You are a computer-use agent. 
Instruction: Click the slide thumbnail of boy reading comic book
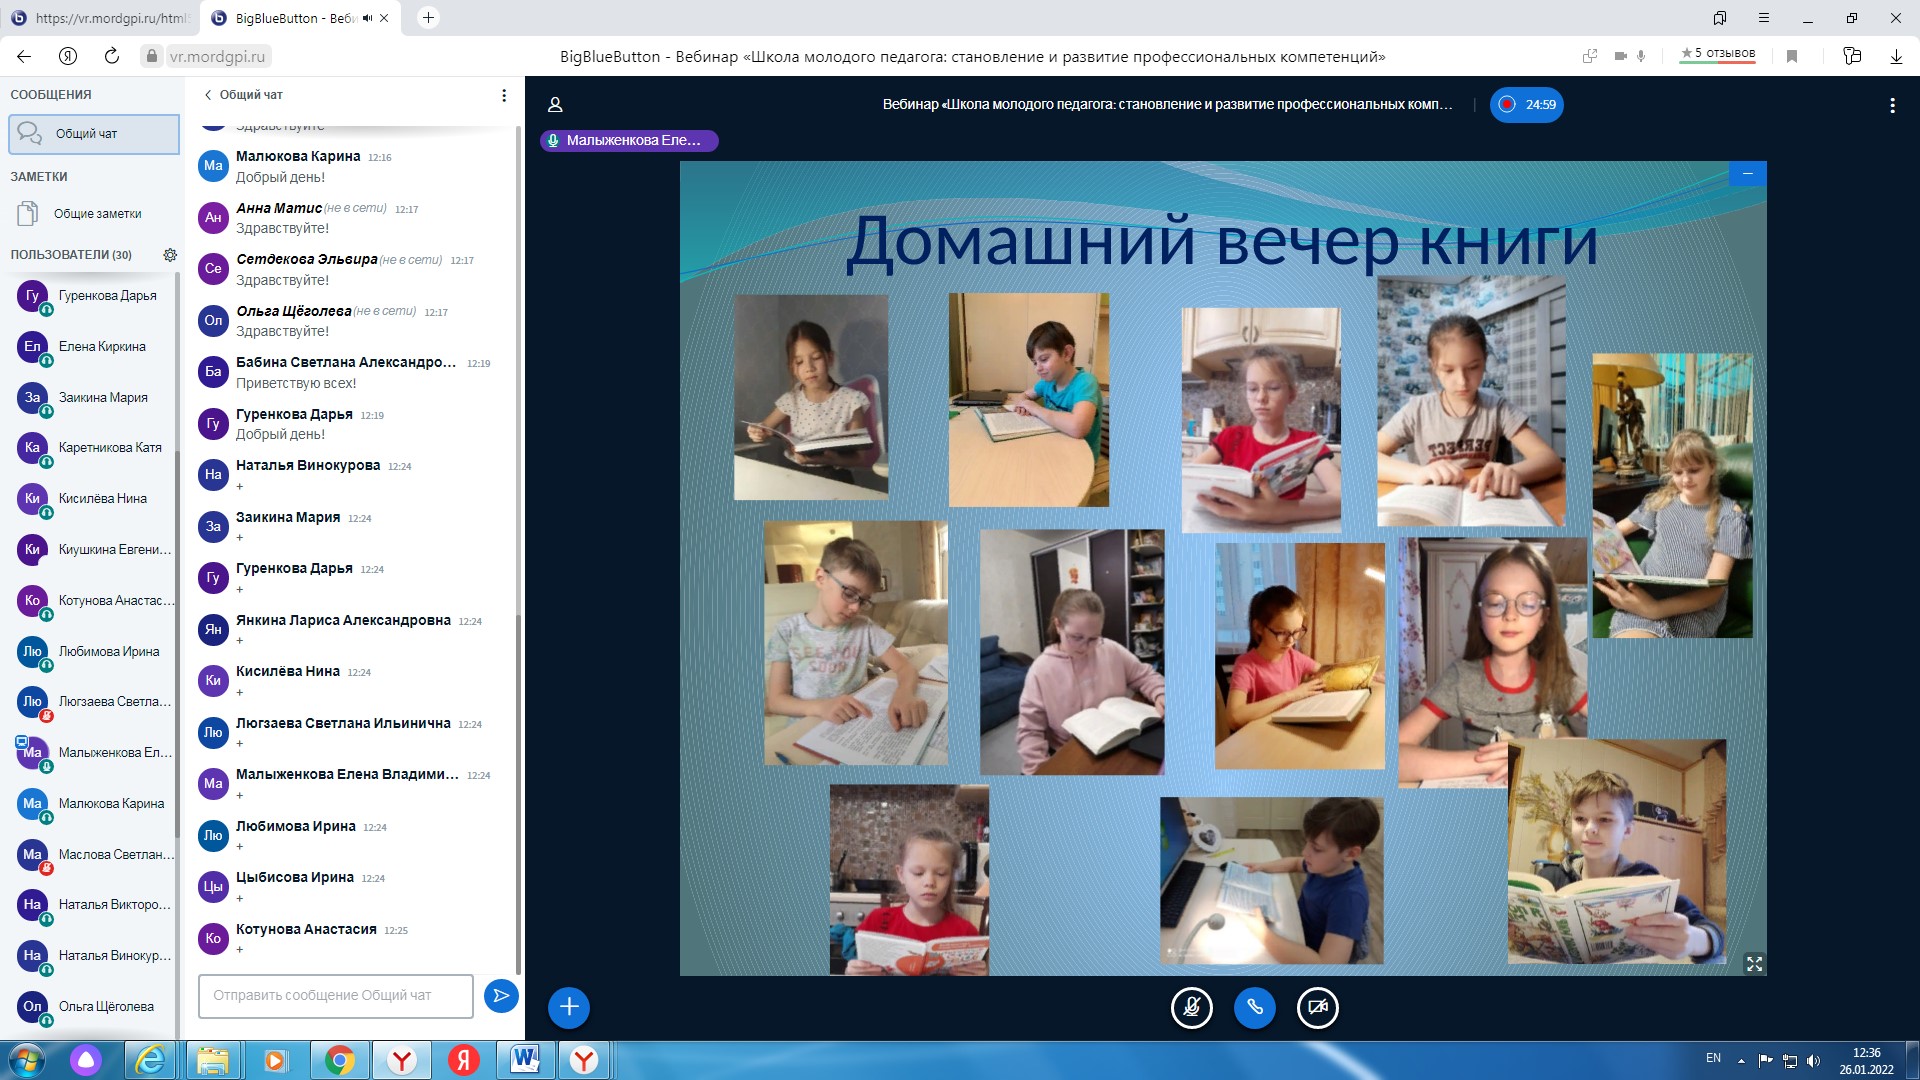(1617, 852)
